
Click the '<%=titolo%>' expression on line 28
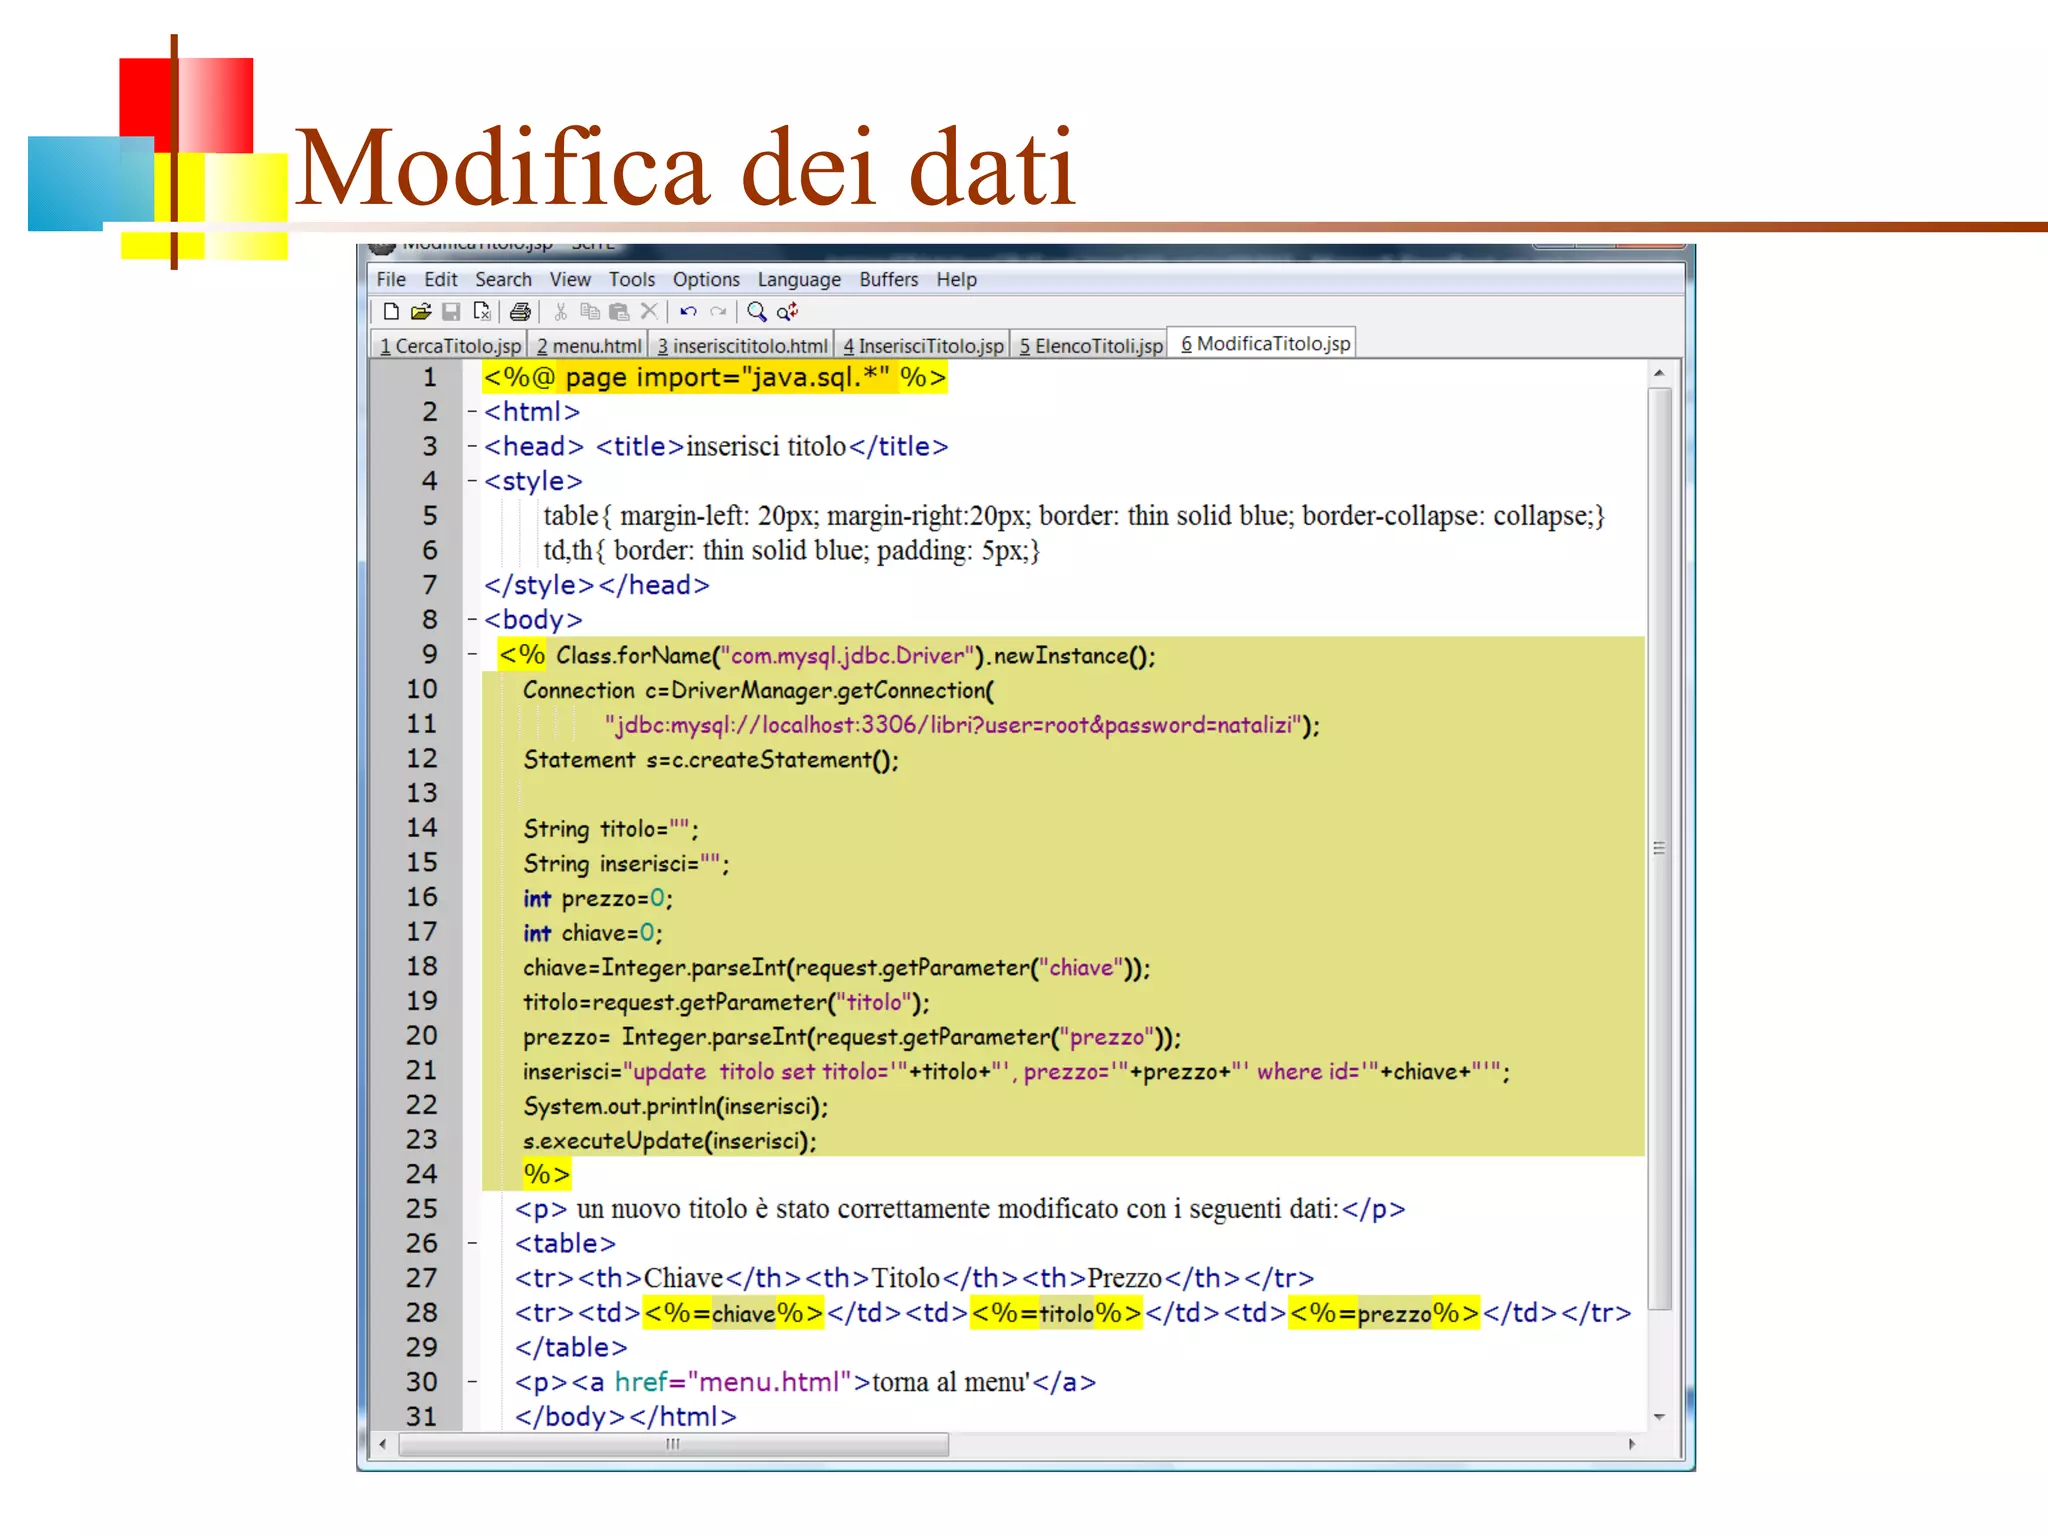pos(1056,1313)
